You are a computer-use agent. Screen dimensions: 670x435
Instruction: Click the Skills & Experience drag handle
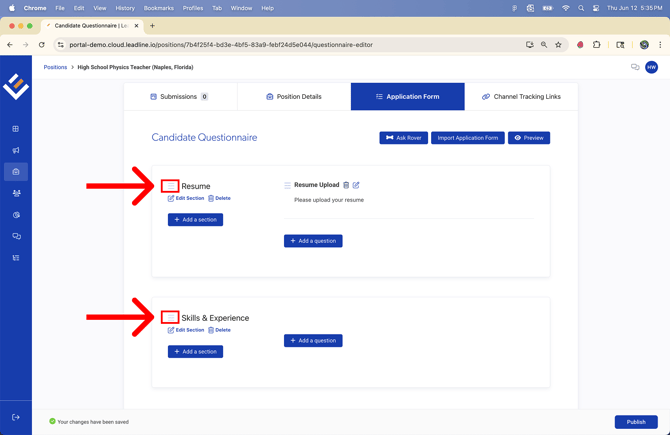[x=171, y=318]
